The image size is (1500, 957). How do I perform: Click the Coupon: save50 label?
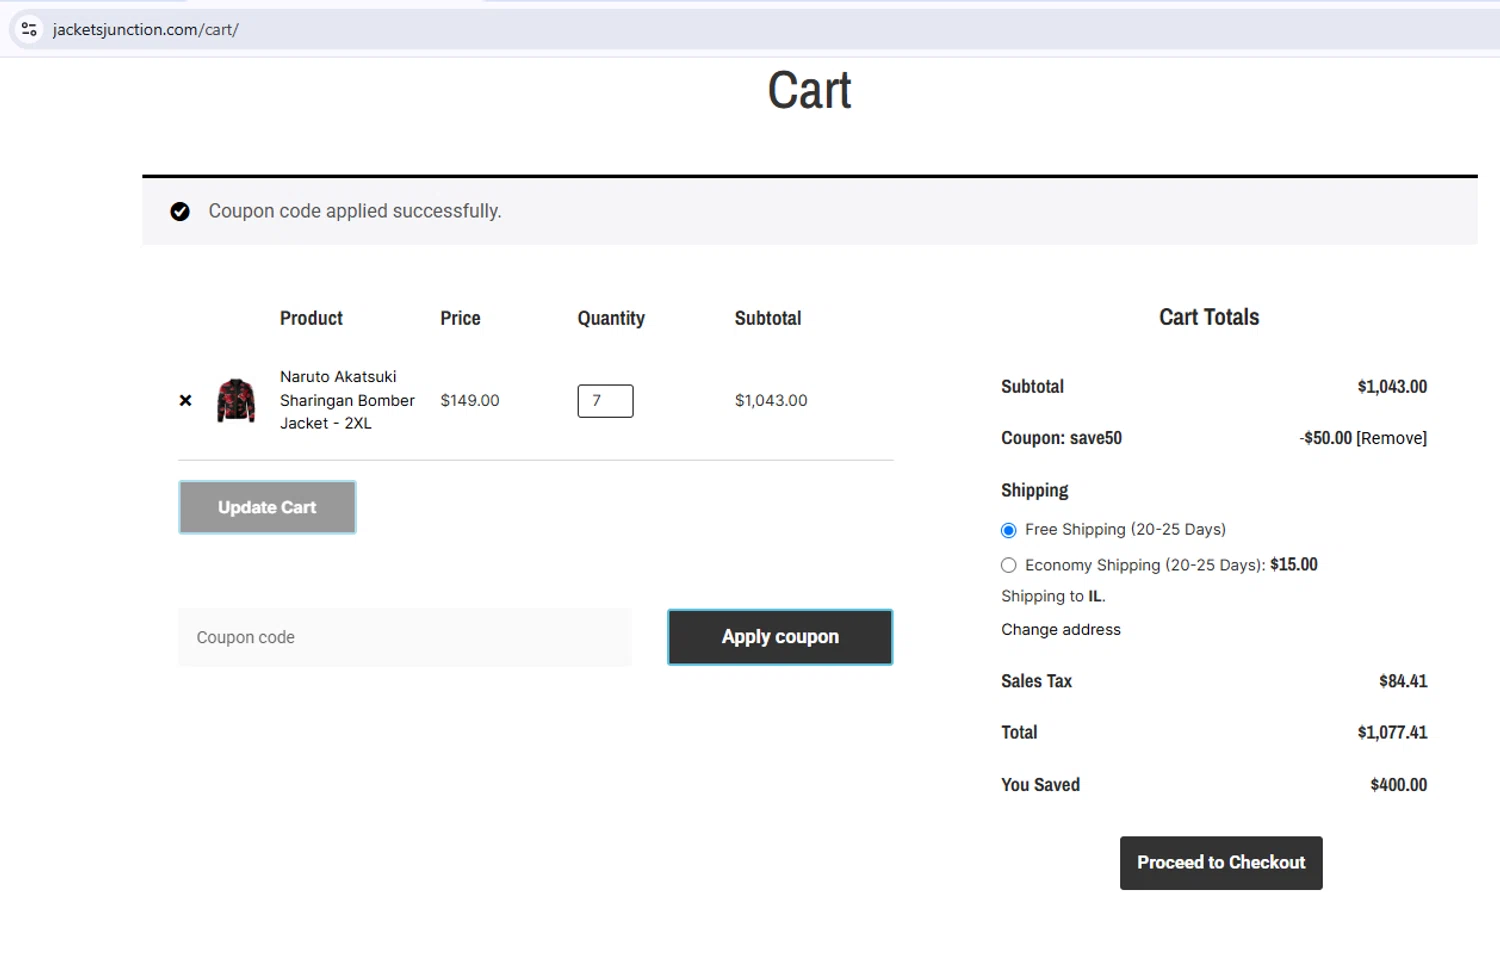coord(1061,438)
